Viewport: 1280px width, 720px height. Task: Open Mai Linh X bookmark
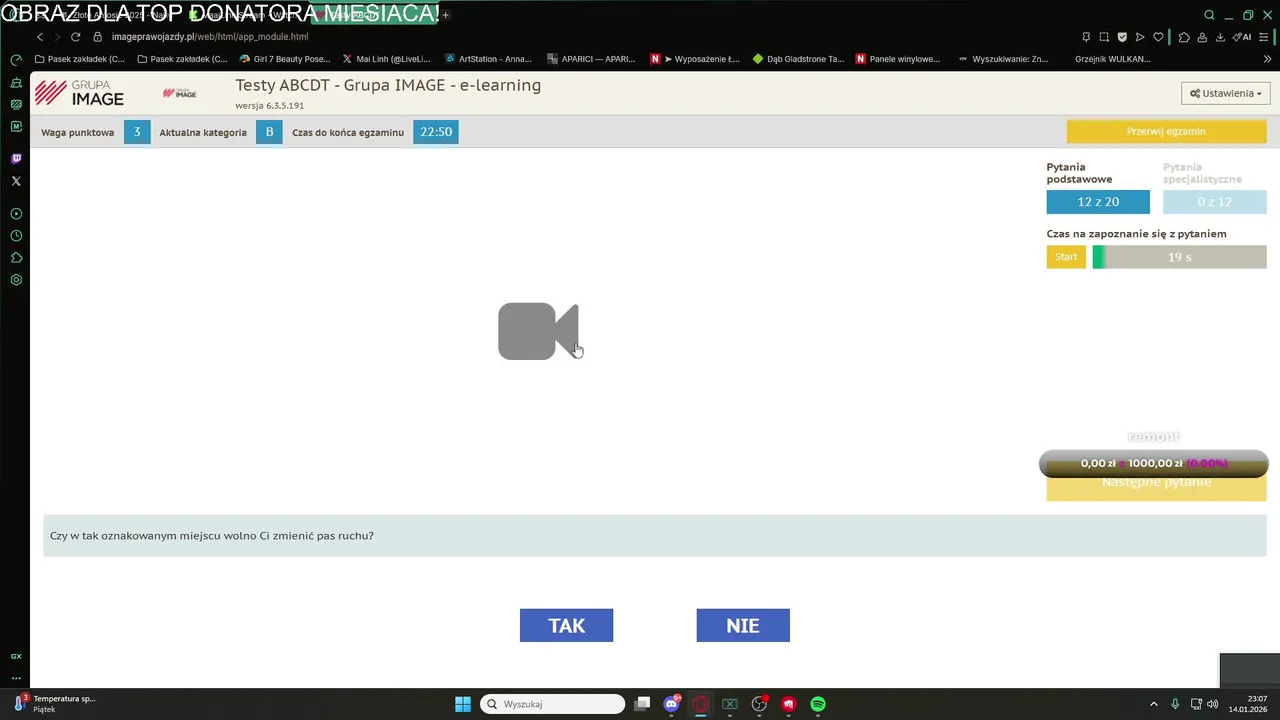pos(386,59)
